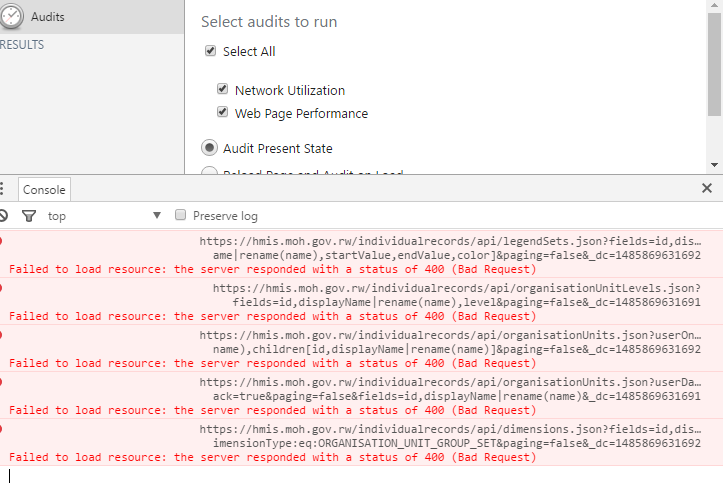This screenshot has height=496, width=723.
Task: Close the console drawer with the X
Action: (x=707, y=188)
